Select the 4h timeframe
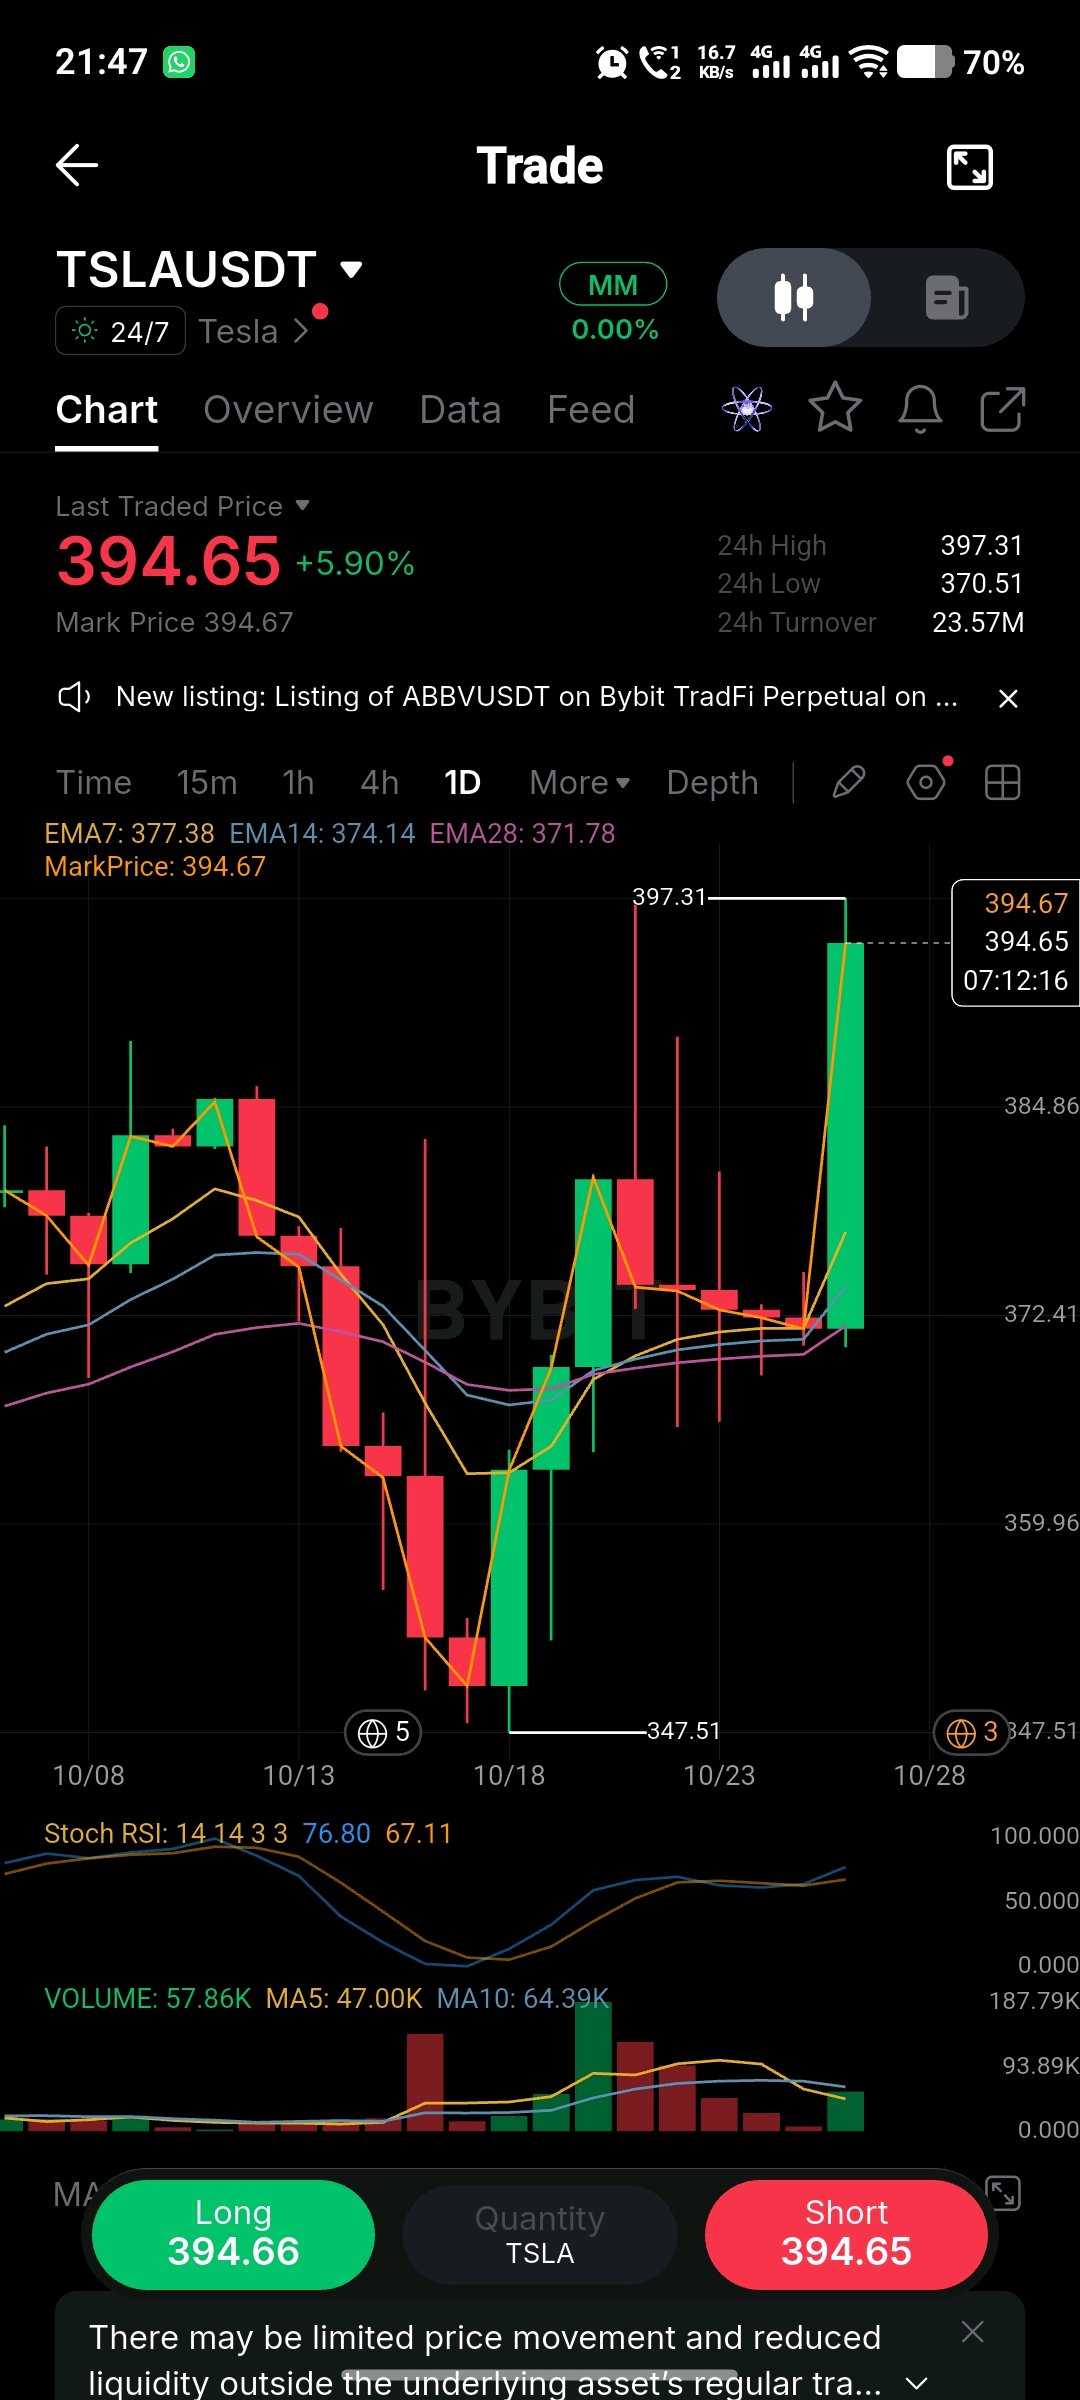Screen dimensions: 1080x2400 [x=379, y=782]
